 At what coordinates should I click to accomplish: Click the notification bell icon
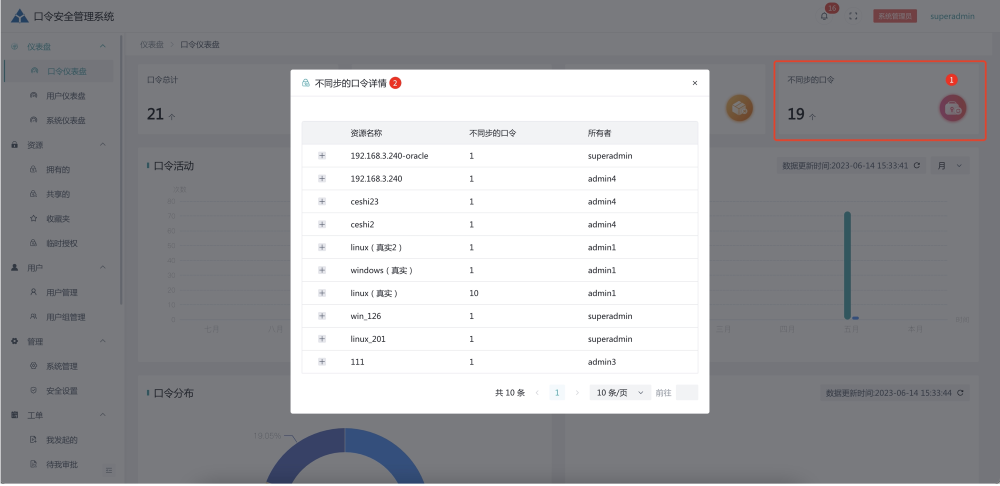tap(824, 16)
